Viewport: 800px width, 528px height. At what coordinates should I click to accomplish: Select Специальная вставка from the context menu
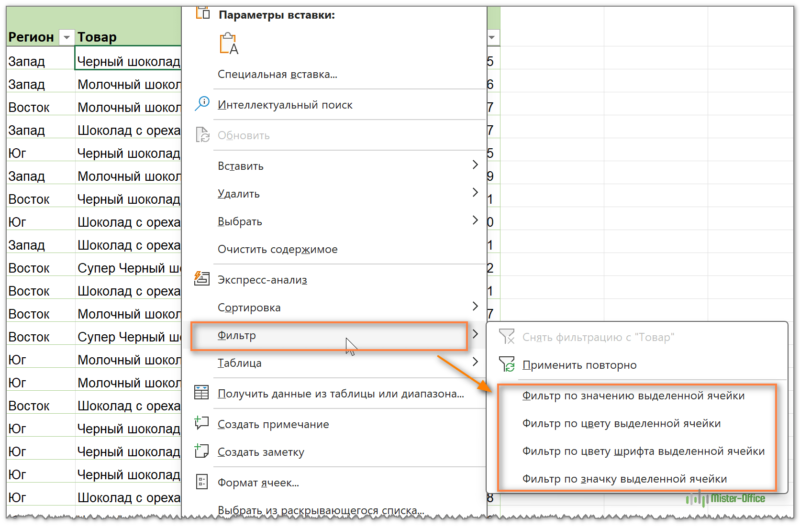pos(277,74)
